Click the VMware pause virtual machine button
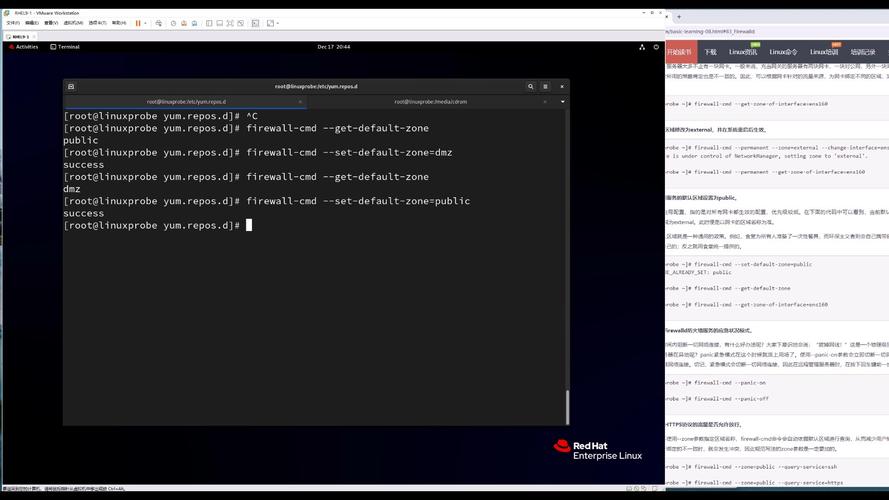The image size is (889, 500). coord(138,23)
